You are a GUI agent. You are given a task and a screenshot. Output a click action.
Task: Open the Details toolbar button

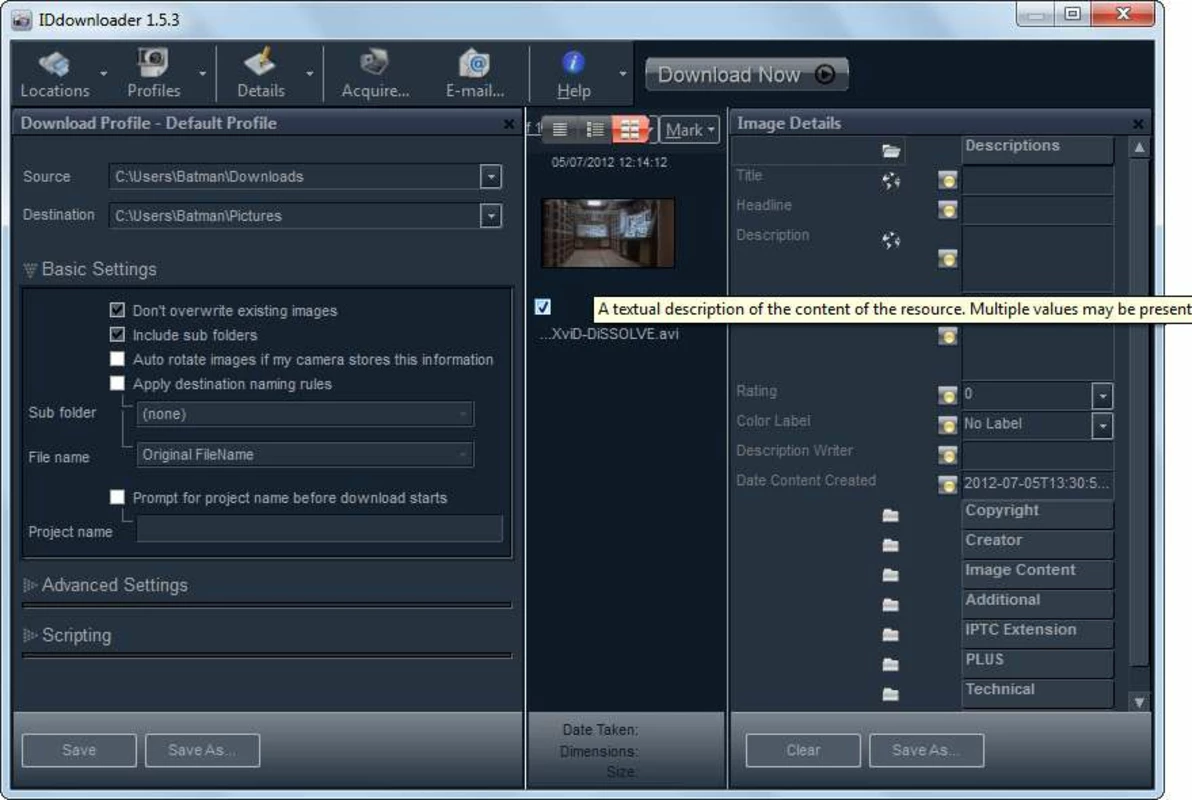pos(261,75)
